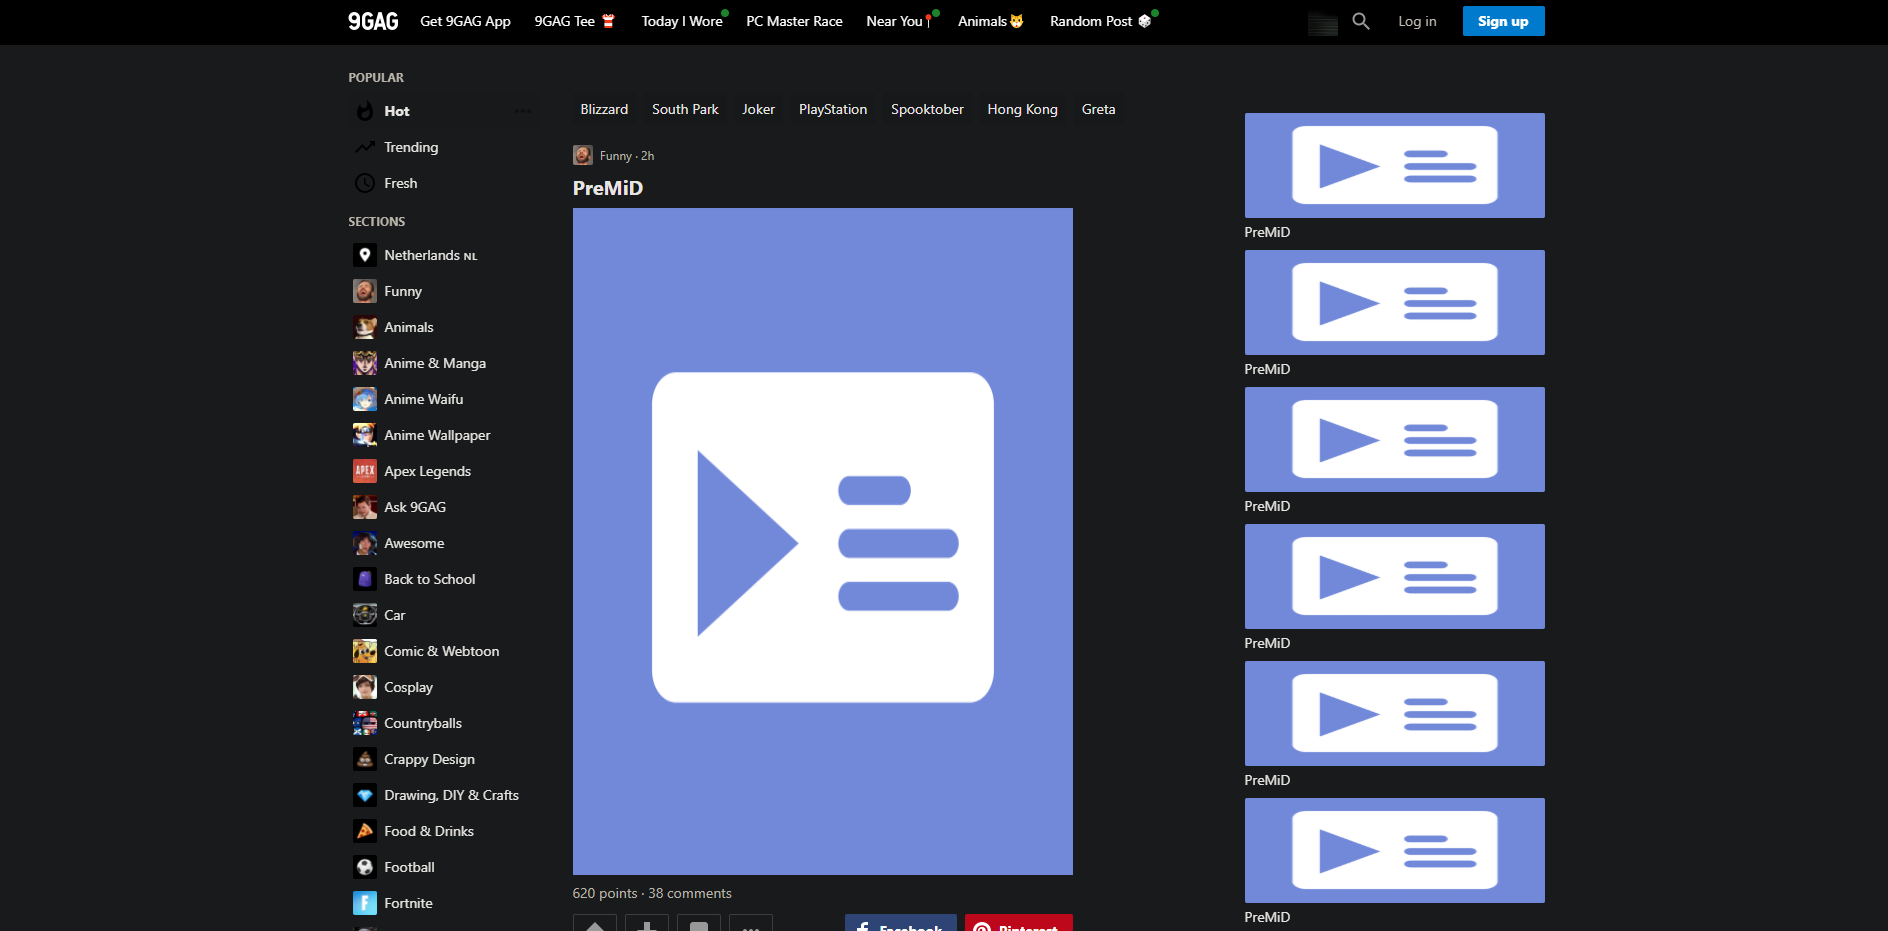This screenshot has height=931, width=1888.
Task: Click the Awesome section icon
Action: [x=365, y=543]
